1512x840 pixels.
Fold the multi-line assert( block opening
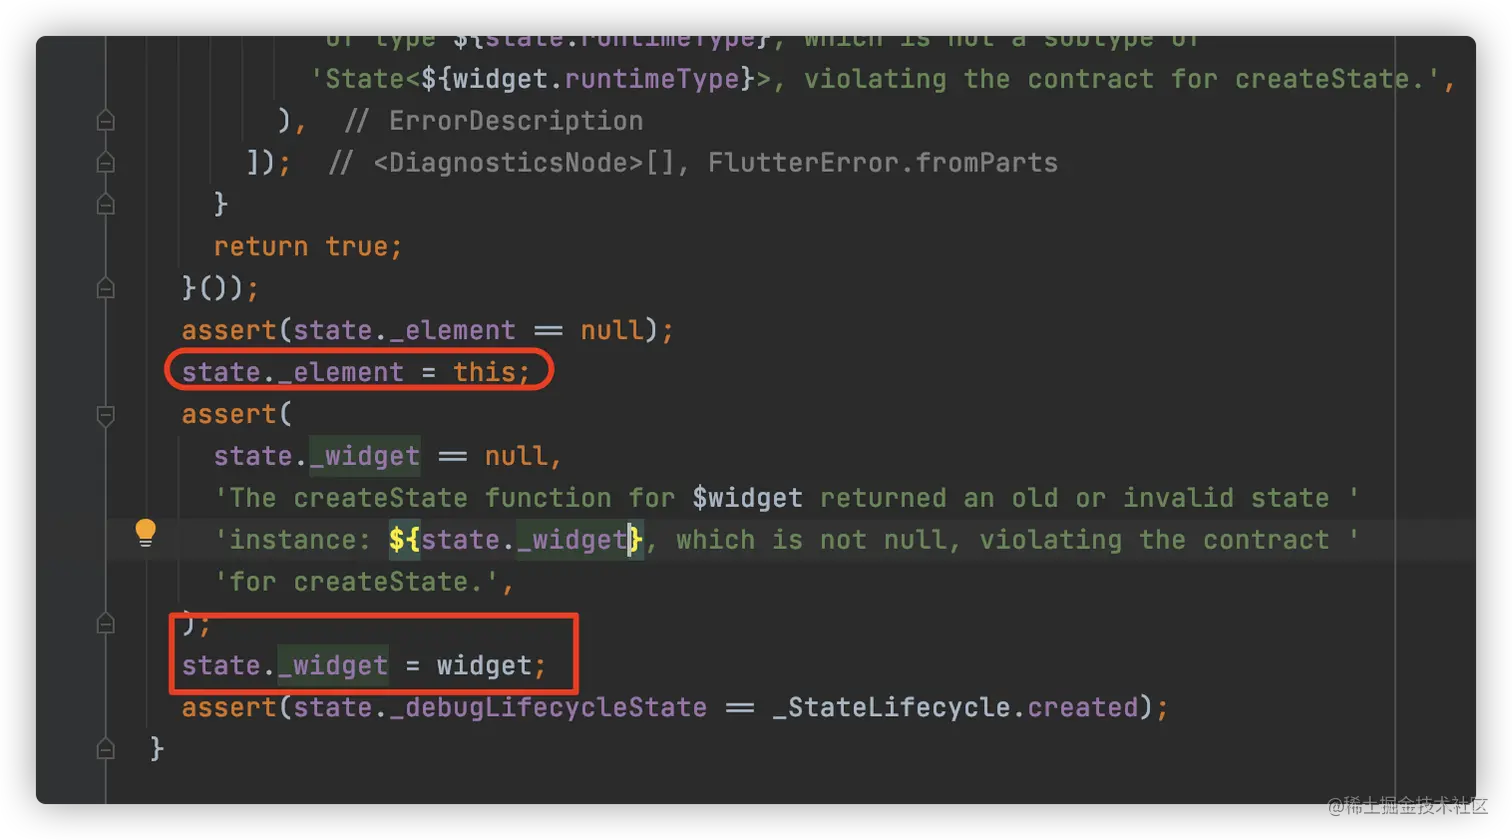(105, 415)
